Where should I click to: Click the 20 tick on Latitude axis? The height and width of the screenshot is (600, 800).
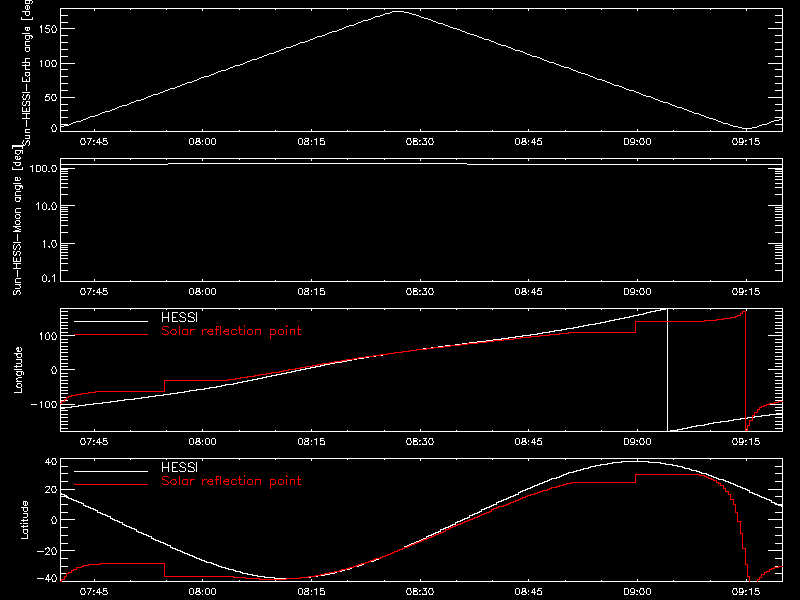(x=51, y=490)
